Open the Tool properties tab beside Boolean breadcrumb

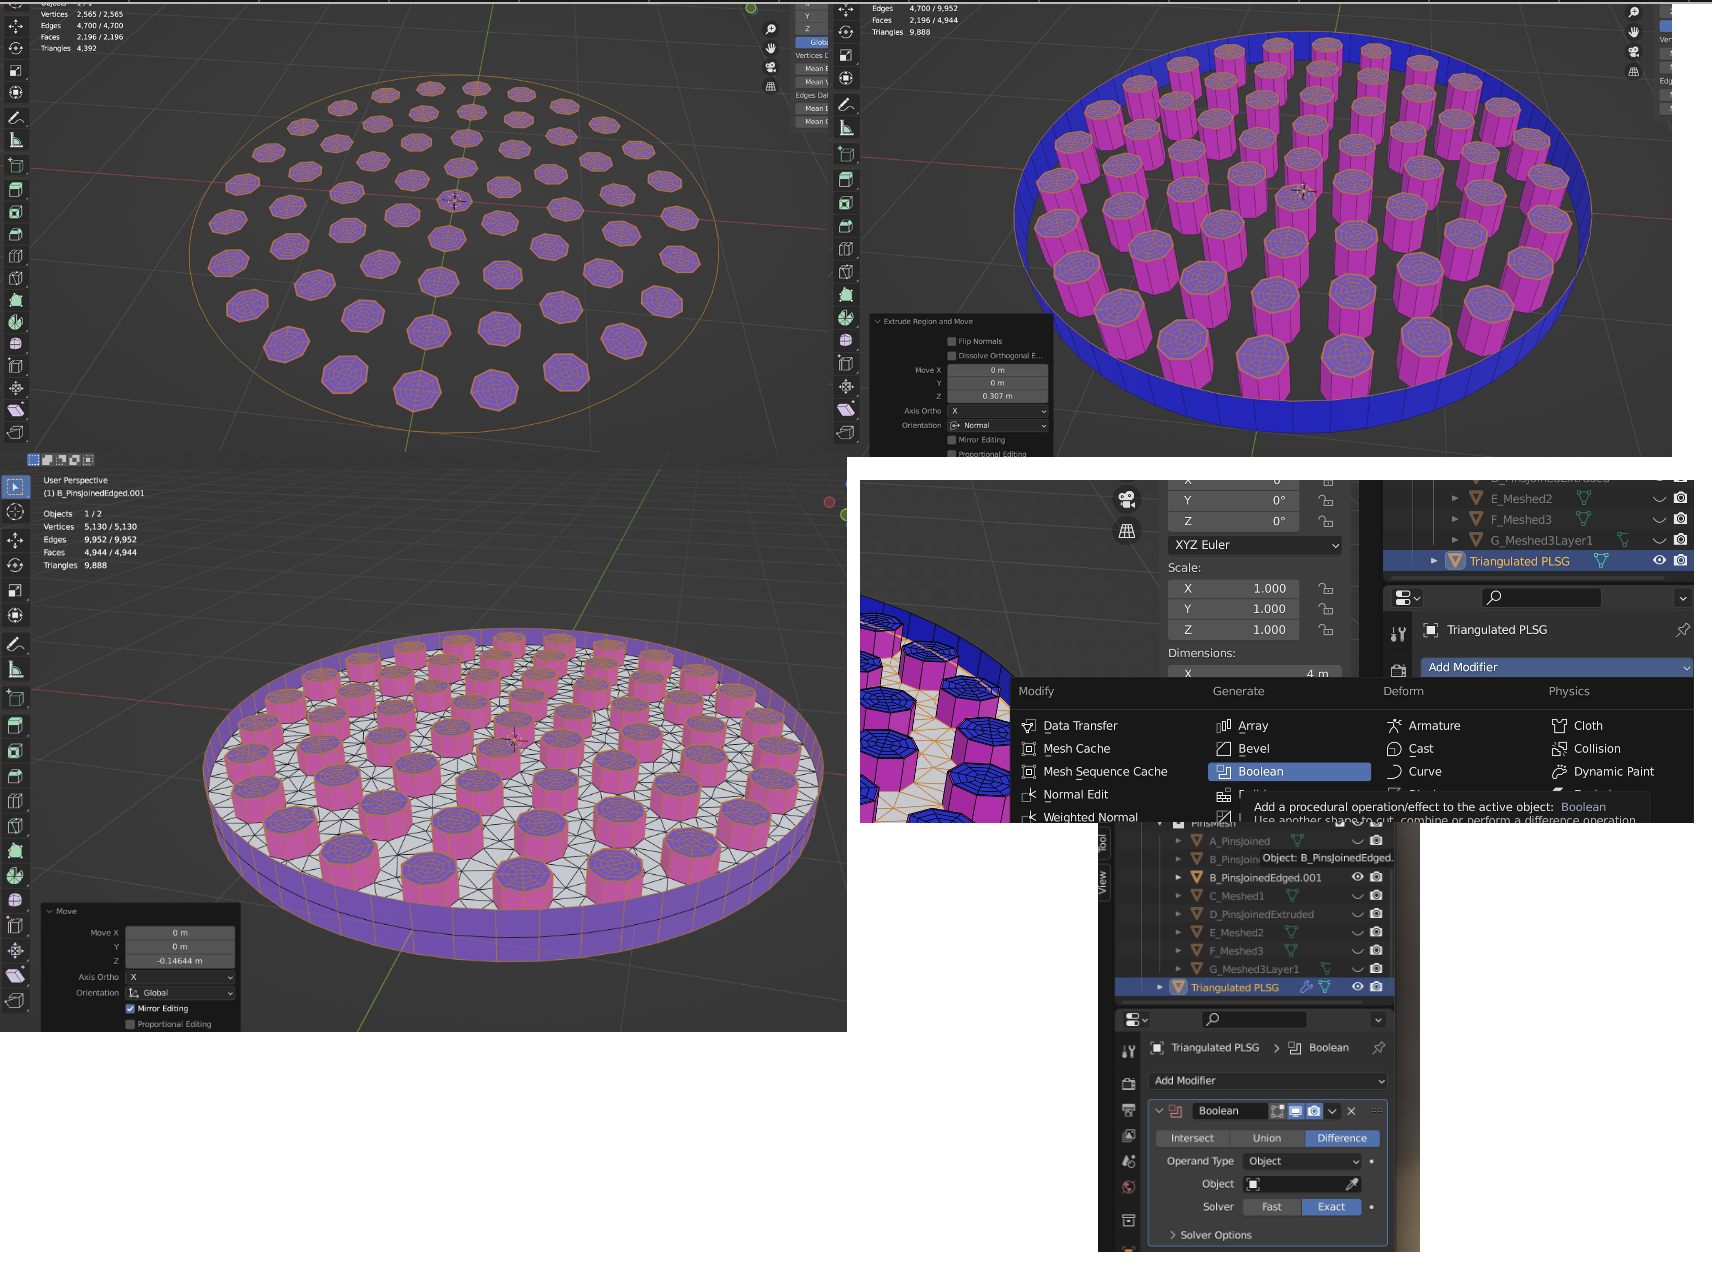(1129, 1052)
